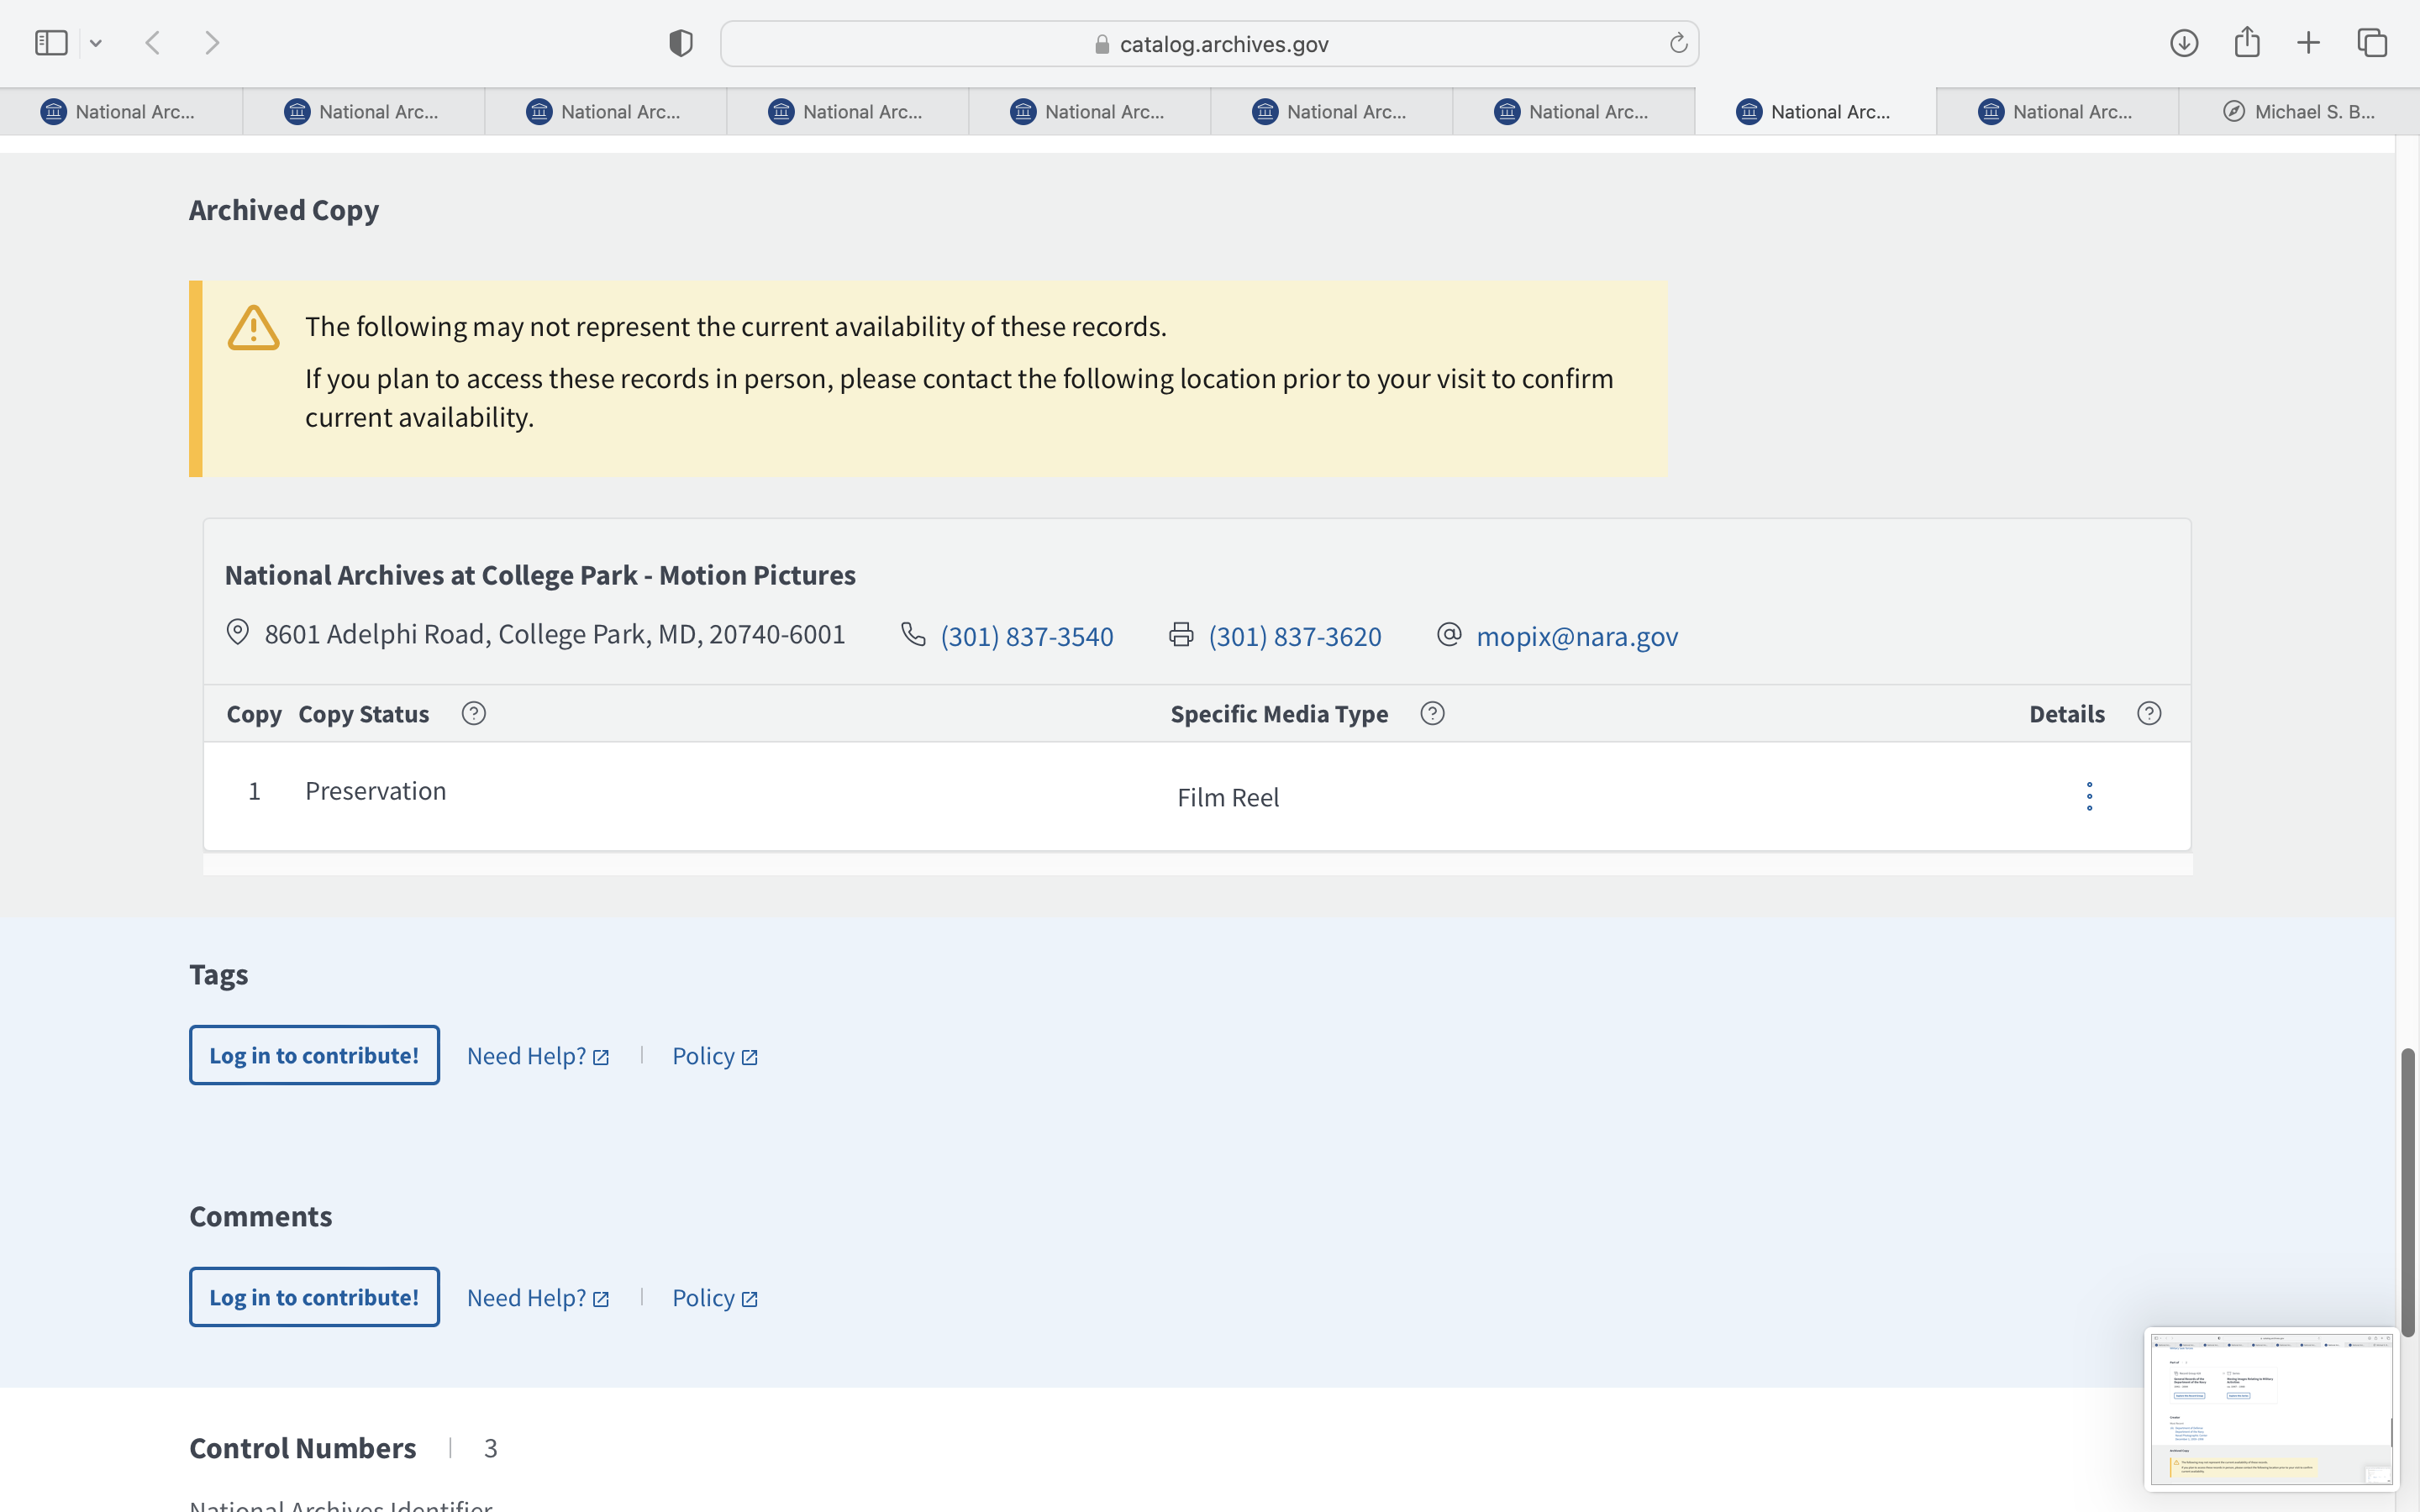
Task: Open the sidebar dropdown chevron
Action: pos(96,43)
